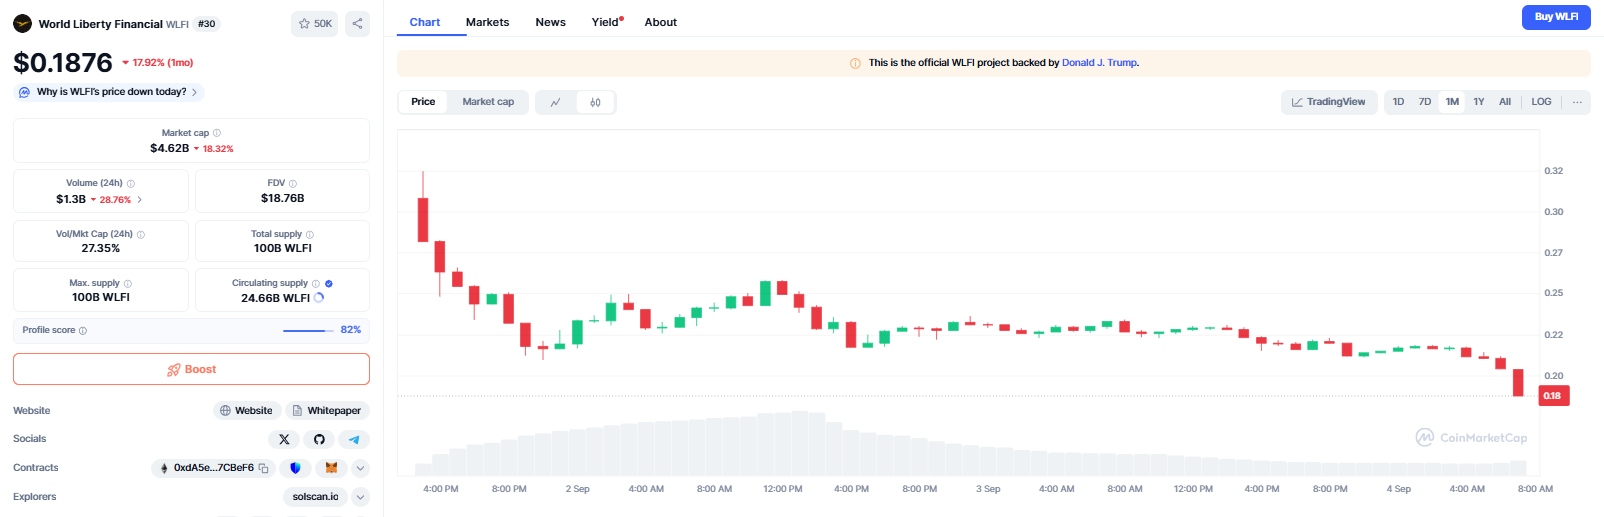This screenshot has height=517, width=1604.
Task: Open the X (Twitter) social icon
Action: pos(284,439)
